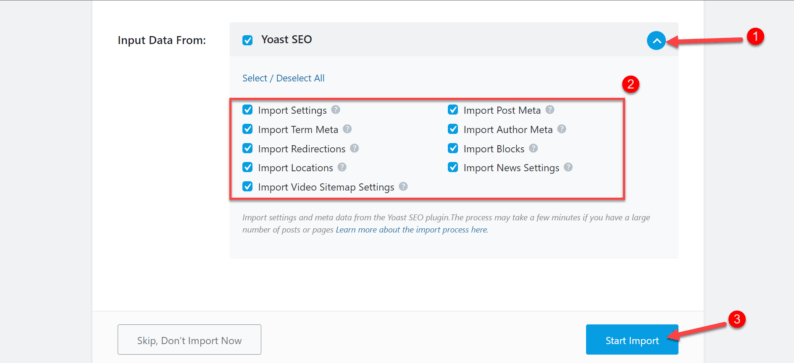Image resolution: width=794 pixels, height=363 pixels.
Task: Click the Import News Settings label text
Action: (x=511, y=168)
